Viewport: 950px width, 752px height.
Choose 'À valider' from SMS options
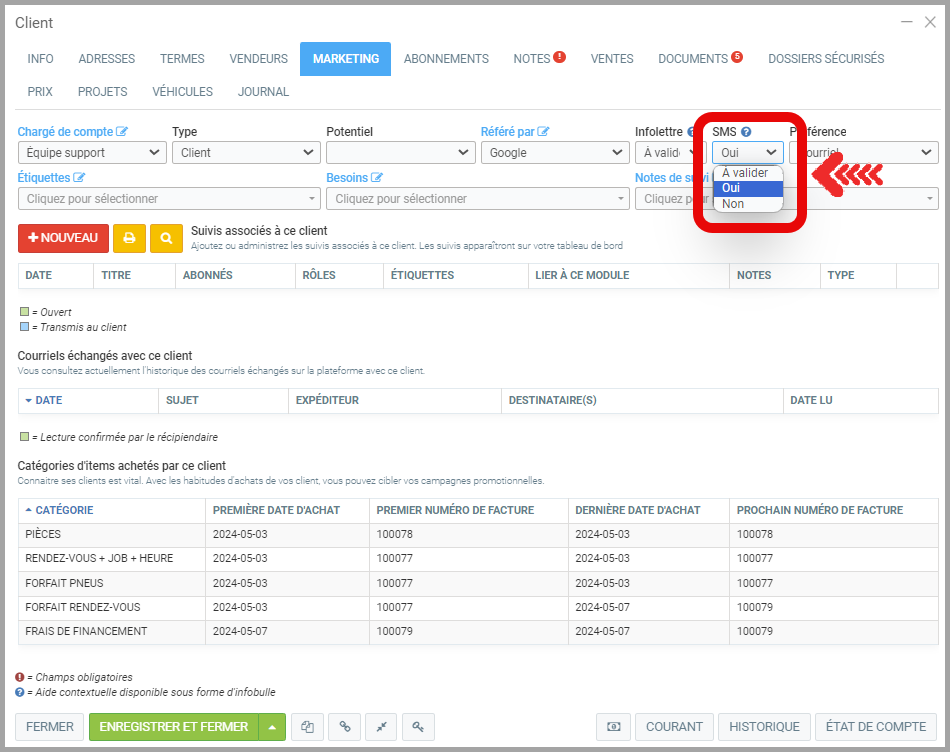(745, 173)
